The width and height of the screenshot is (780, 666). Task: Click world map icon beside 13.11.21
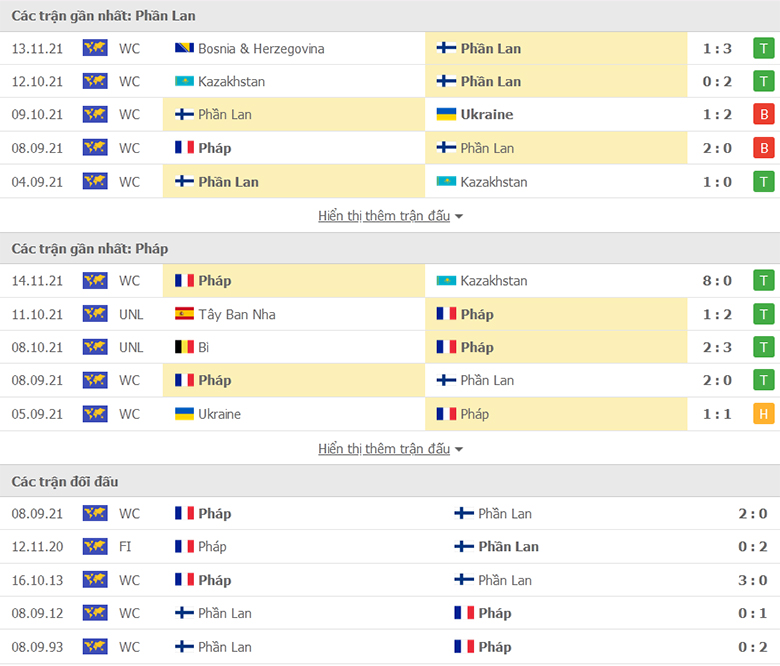[95, 48]
